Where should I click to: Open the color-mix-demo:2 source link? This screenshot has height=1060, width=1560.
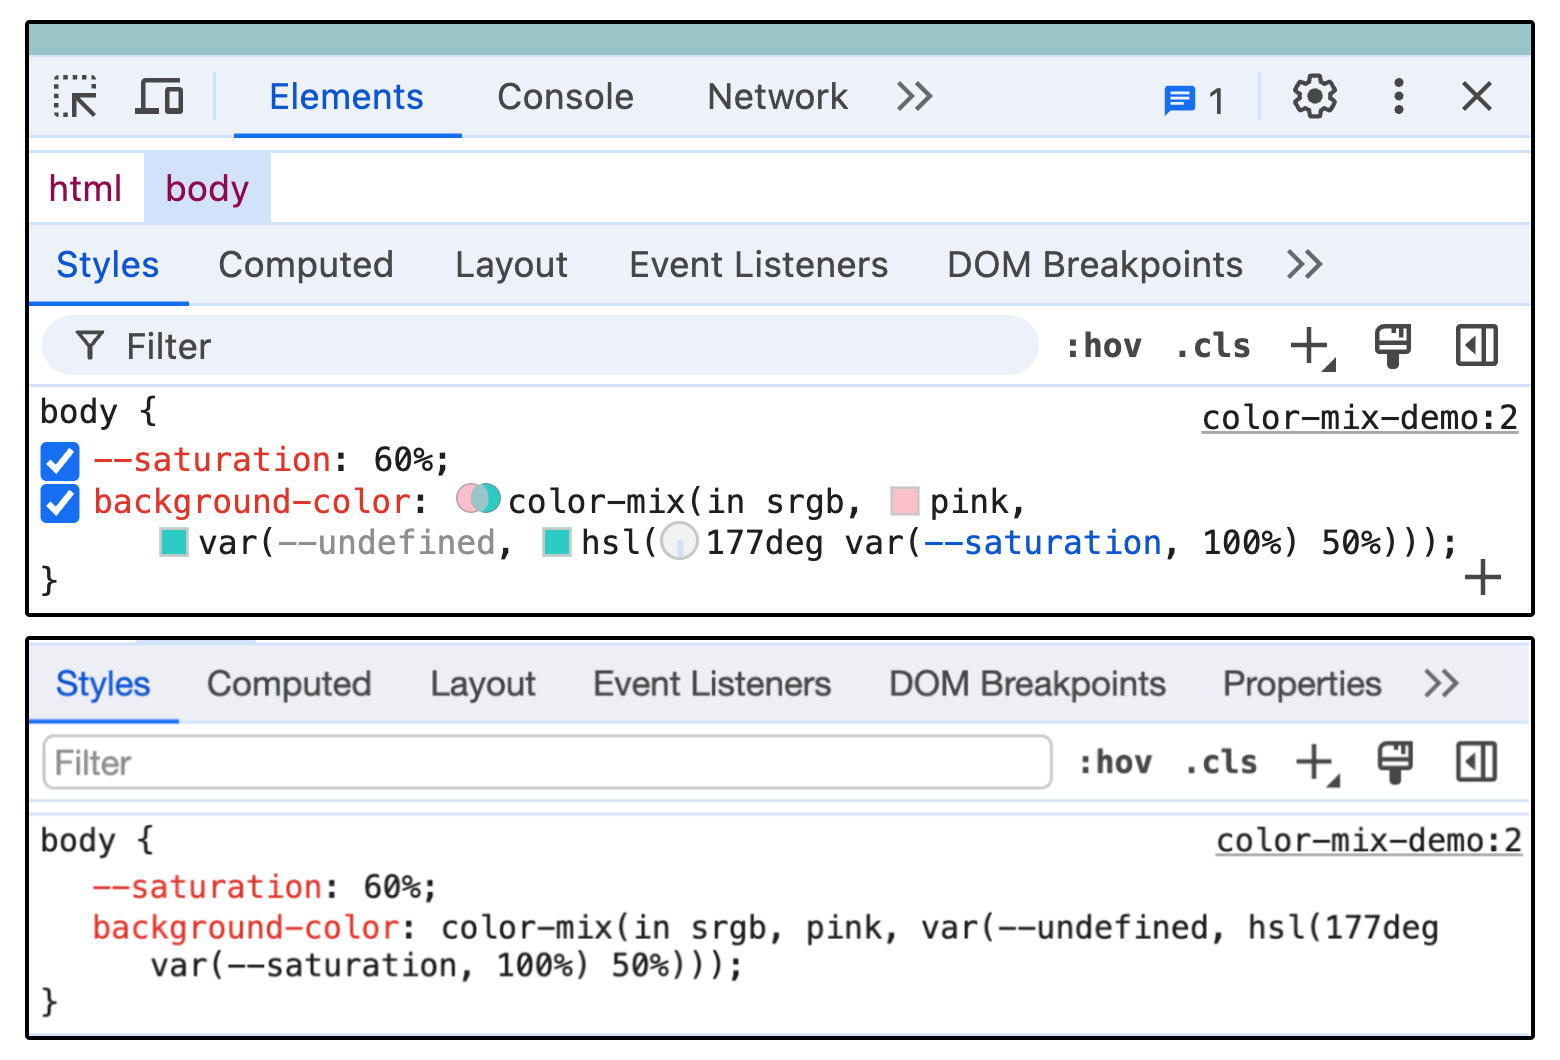click(1359, 416)
